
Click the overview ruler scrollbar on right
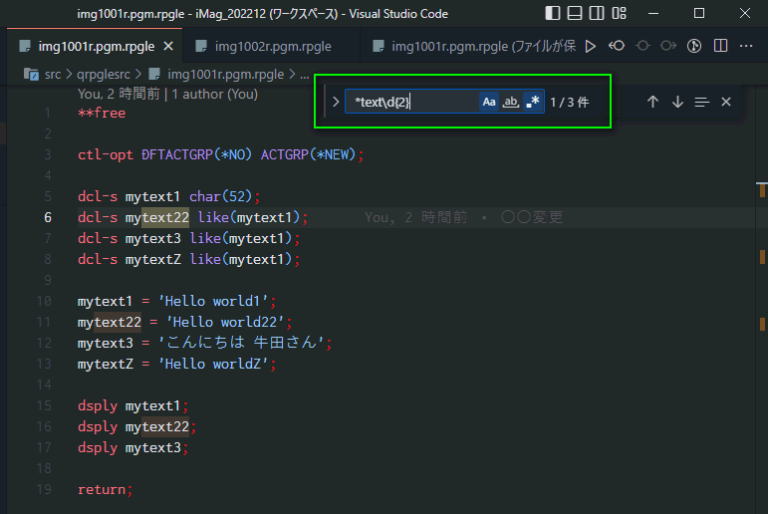coord(762,299)
